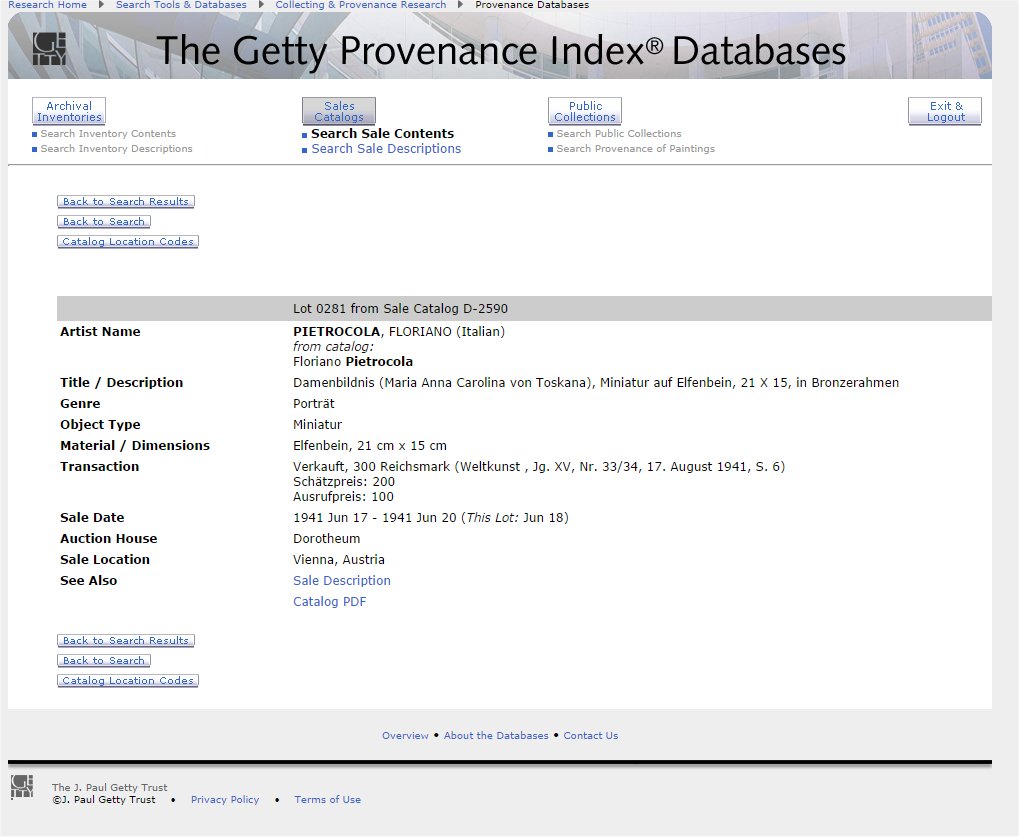Viewport: 1019px width, 837px height.
Task: Open the Sales Catalogs section
Action: click(339, 111)
